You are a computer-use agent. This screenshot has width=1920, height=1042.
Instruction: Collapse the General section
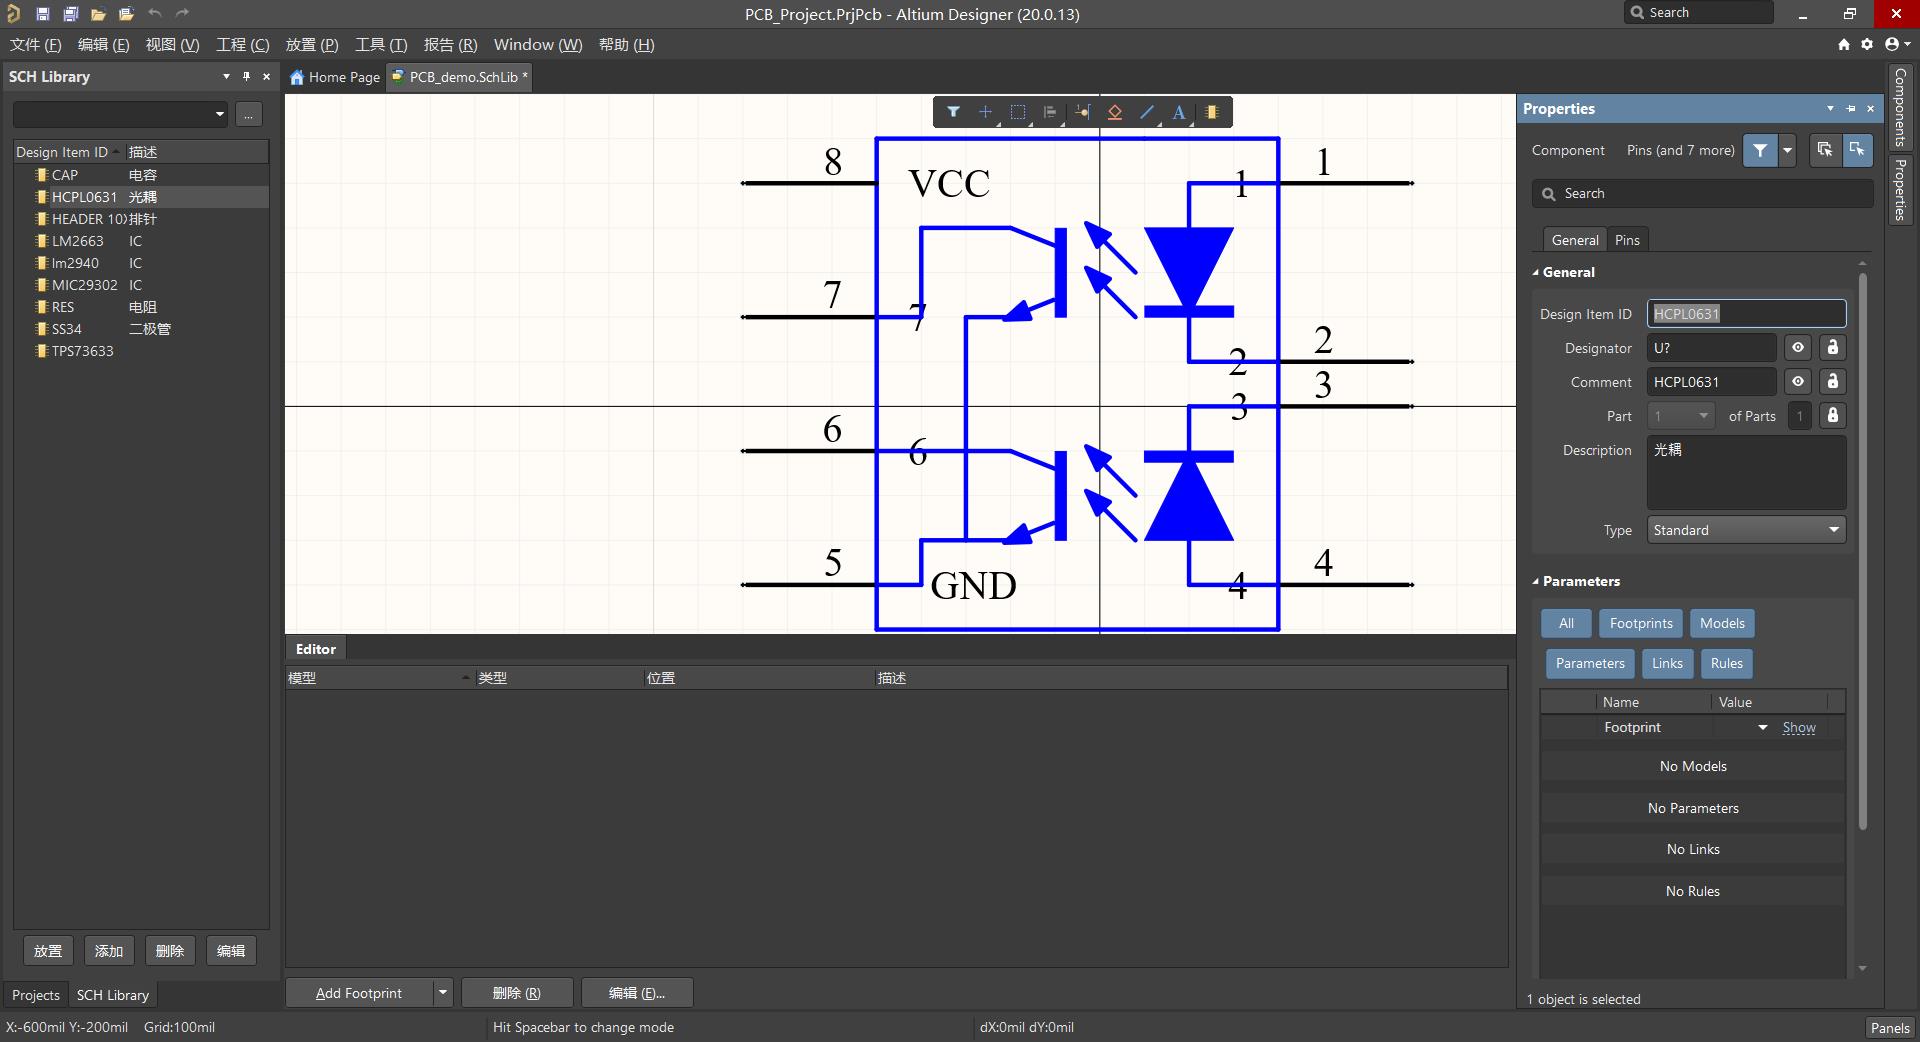click(1537, 272)
